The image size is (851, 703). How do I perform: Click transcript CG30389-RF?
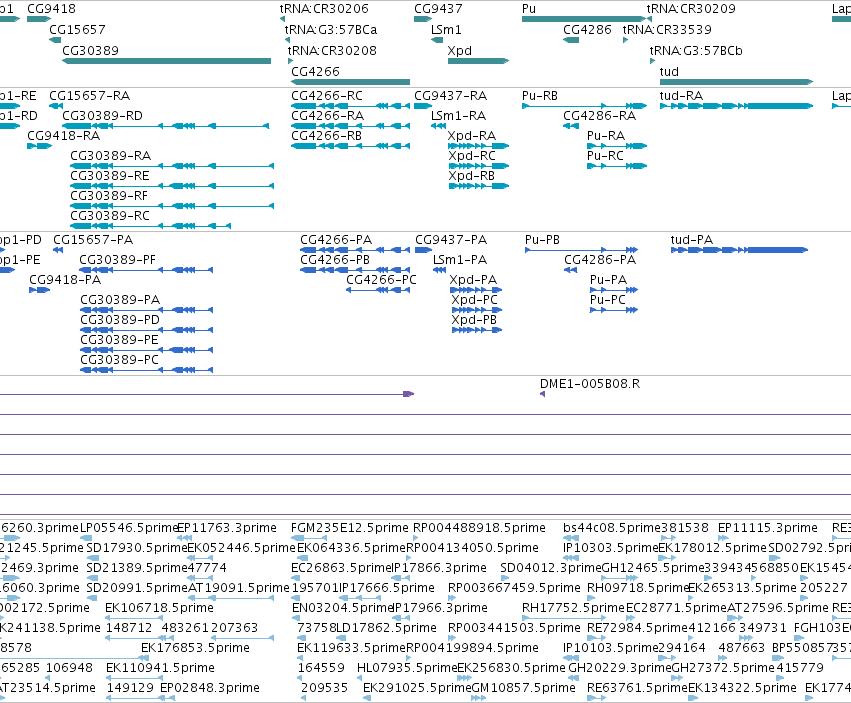point(172,206)
